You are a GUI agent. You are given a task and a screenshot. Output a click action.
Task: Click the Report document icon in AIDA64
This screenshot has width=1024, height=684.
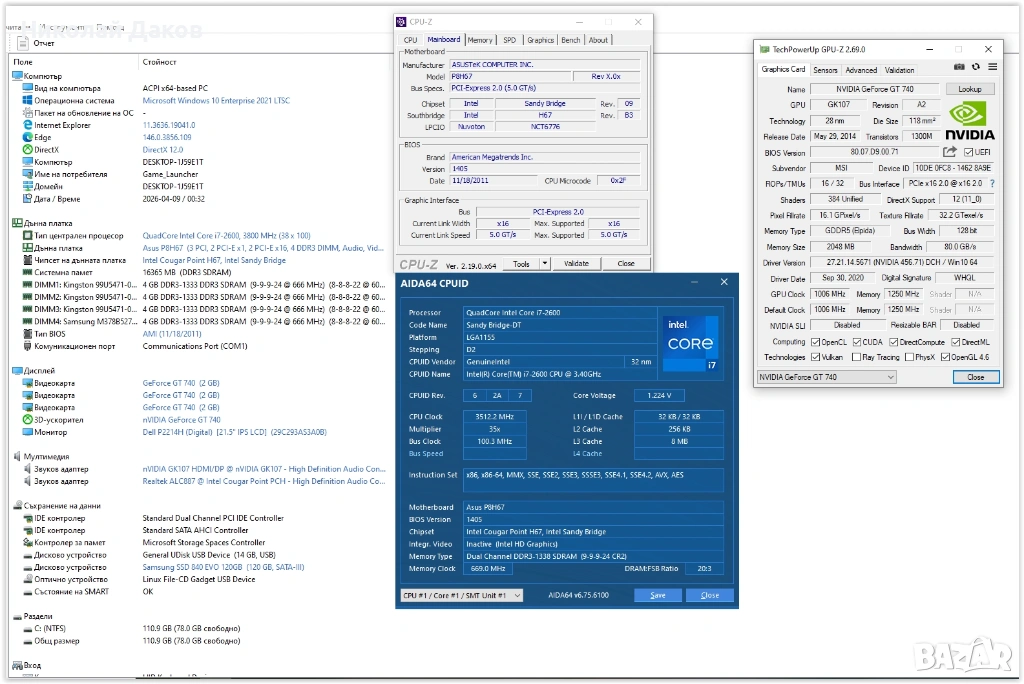[22, 43]
